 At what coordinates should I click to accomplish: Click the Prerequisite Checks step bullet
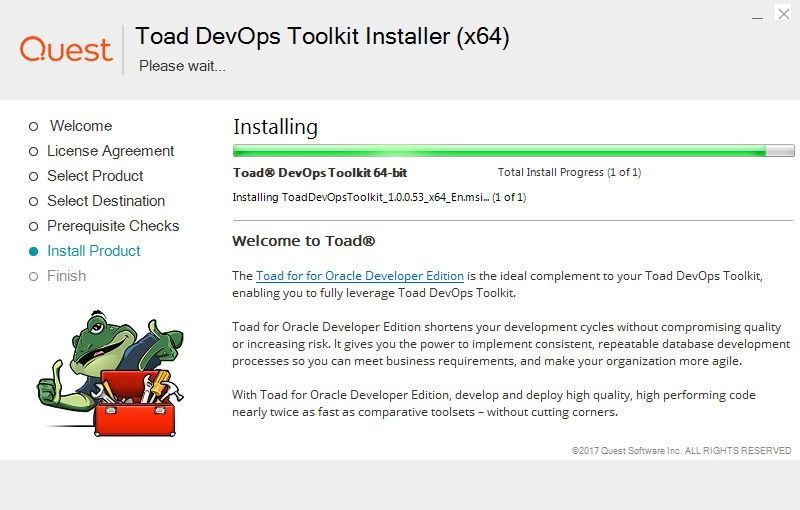pyautogui.click(x=33, y=226)
